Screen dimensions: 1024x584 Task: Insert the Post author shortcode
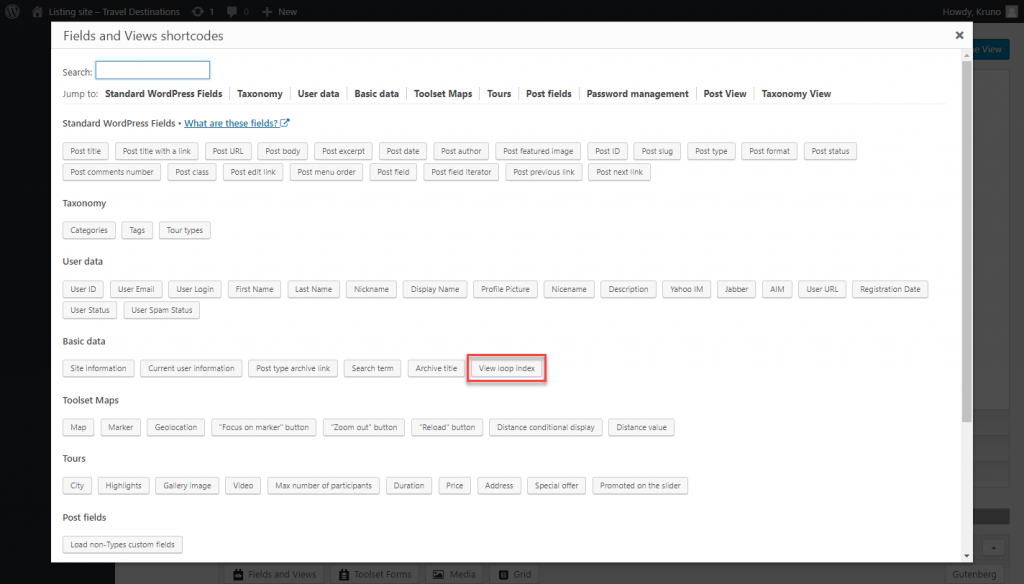(x=461, y=151)
